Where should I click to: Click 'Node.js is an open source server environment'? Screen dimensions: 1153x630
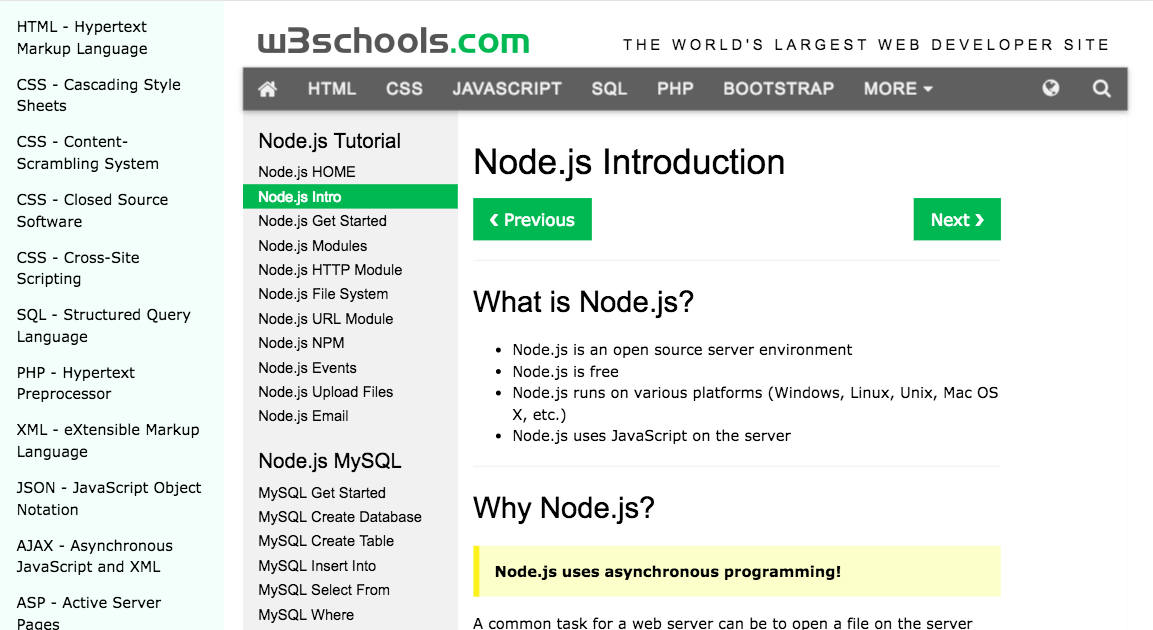(x=682, y=350)
